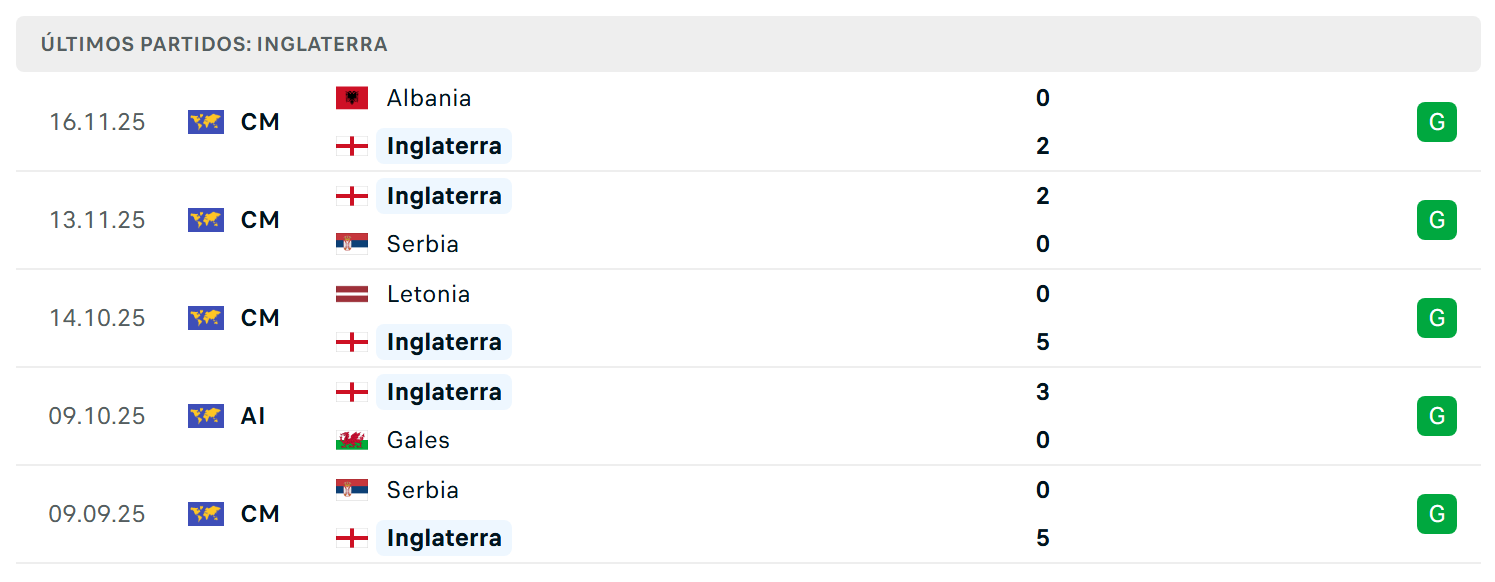
Task: Click the green G badge for the 09.09.25 match
Action: coord(1437,514)
